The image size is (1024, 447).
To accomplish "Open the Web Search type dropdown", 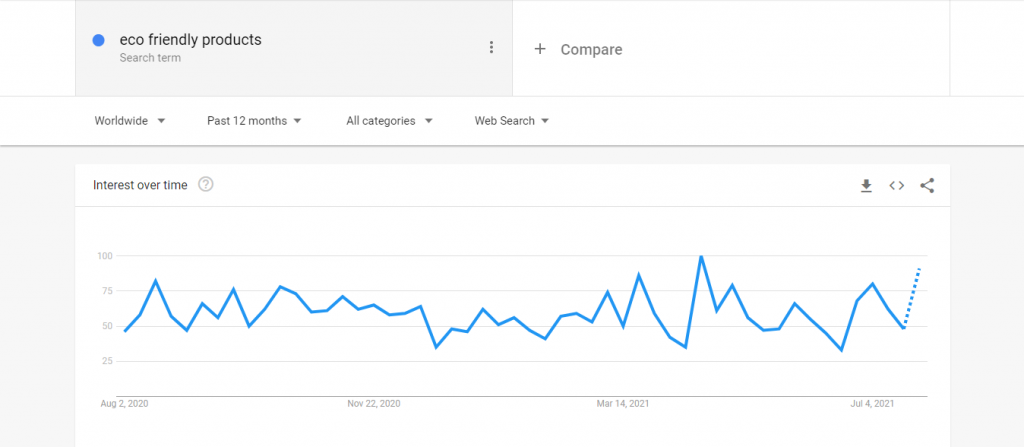I will pyautogui.click(x=511, y=121).
